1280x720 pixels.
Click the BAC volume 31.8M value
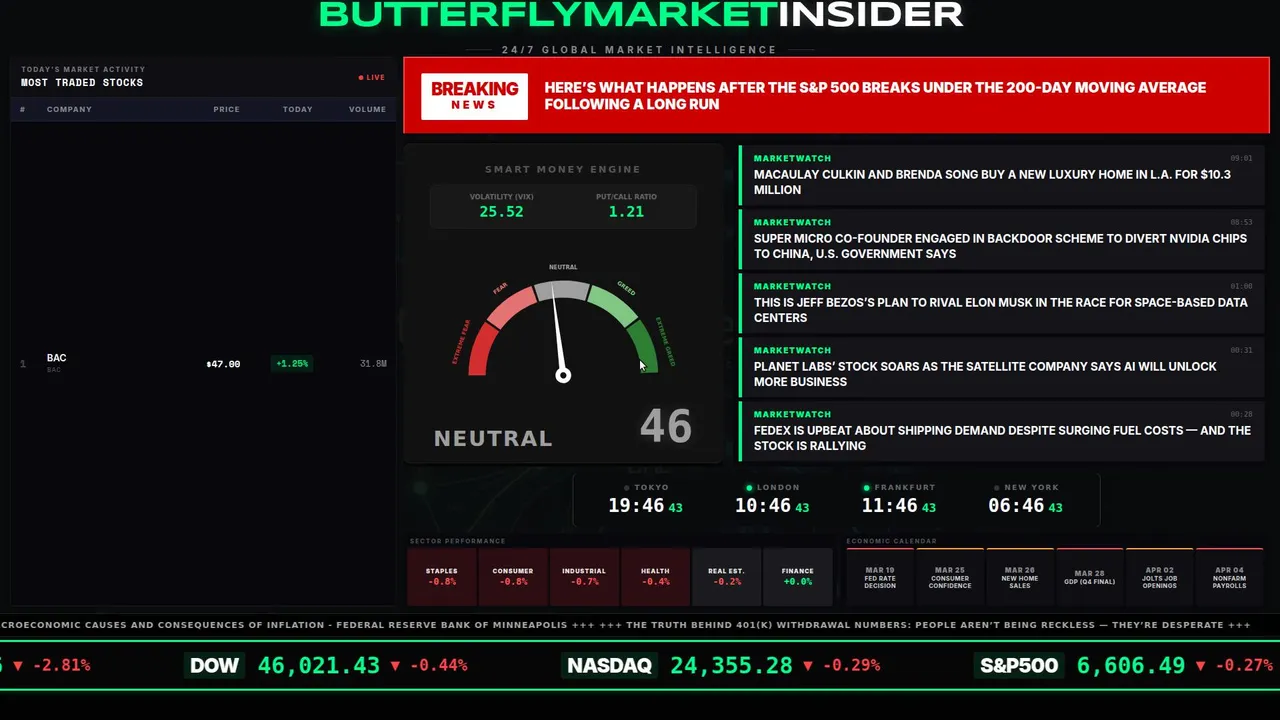373,364
